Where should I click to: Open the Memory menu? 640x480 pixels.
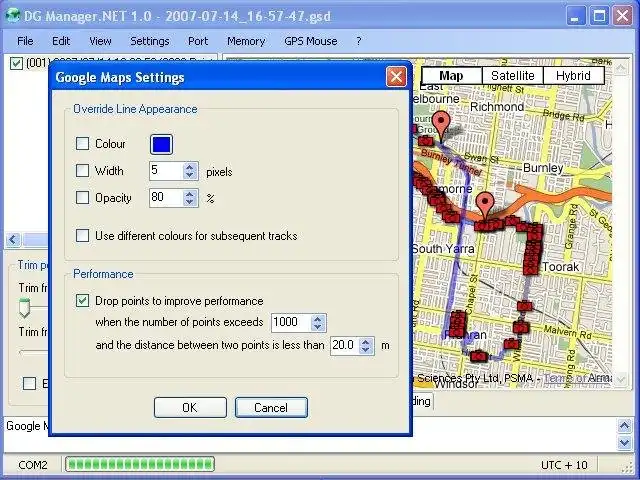pyautogui.click(x=246, y=41)
